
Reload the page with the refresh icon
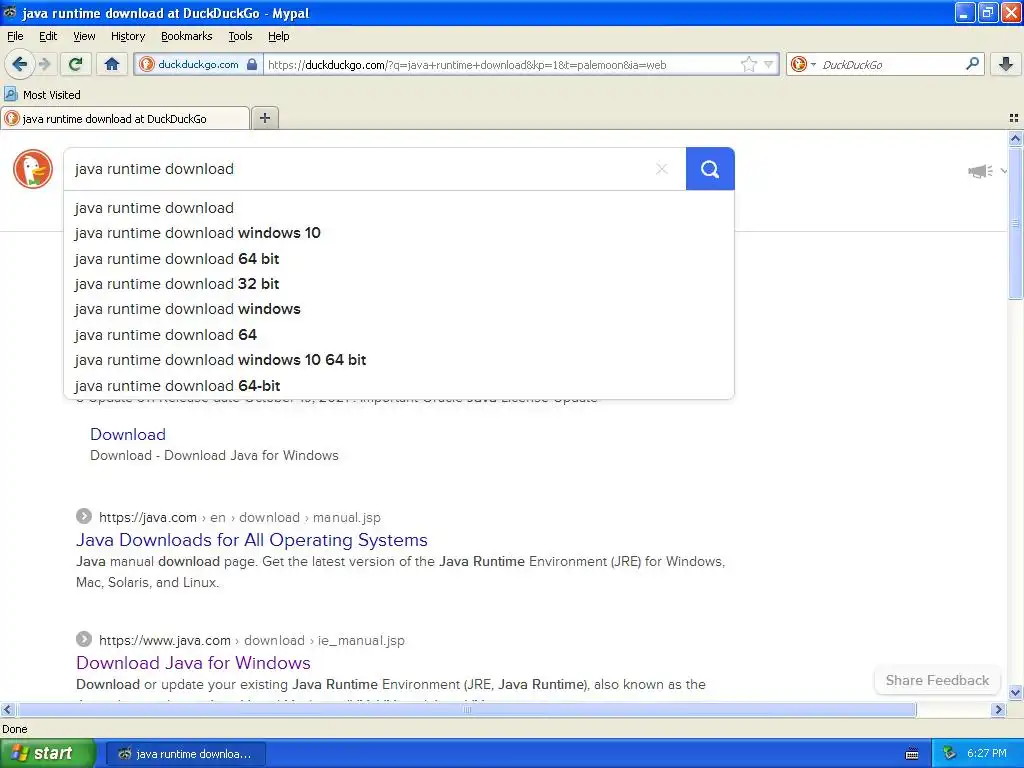pyautogui.click(x=76, y=64)
